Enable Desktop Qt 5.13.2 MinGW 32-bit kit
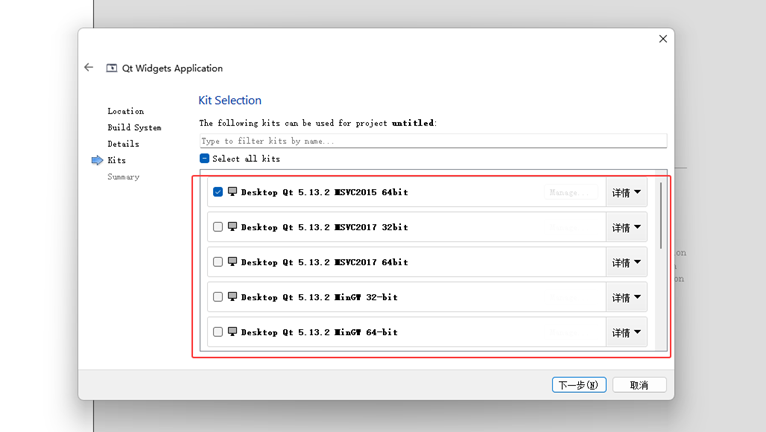This screenshot has width=766, height=432. [218, 297]
